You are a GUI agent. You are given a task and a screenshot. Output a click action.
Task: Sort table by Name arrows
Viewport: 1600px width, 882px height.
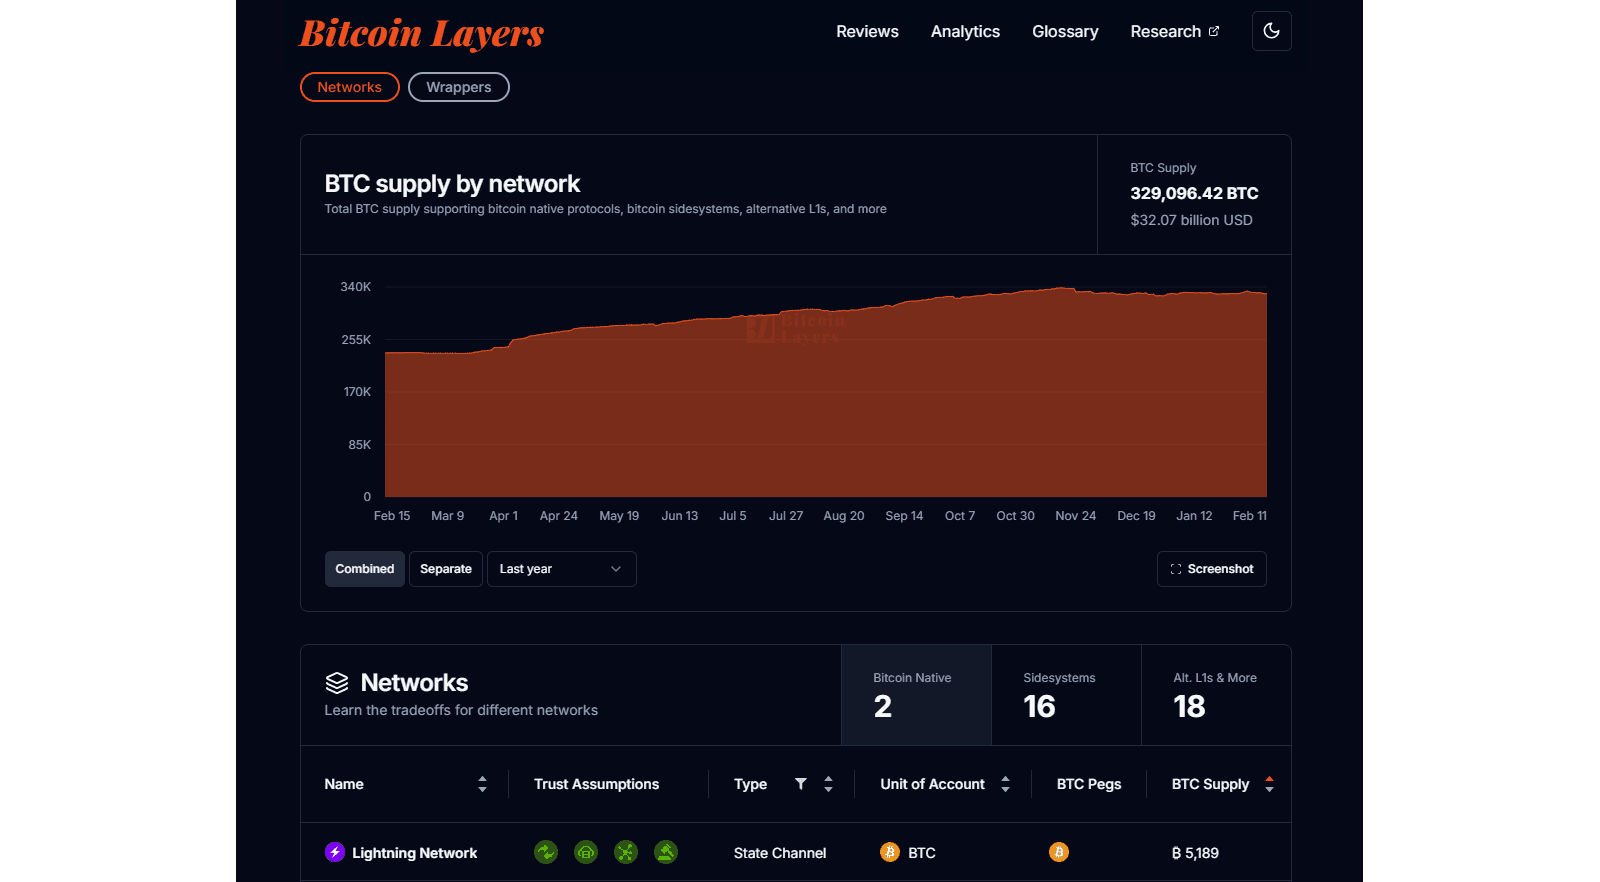coord(482,784)
